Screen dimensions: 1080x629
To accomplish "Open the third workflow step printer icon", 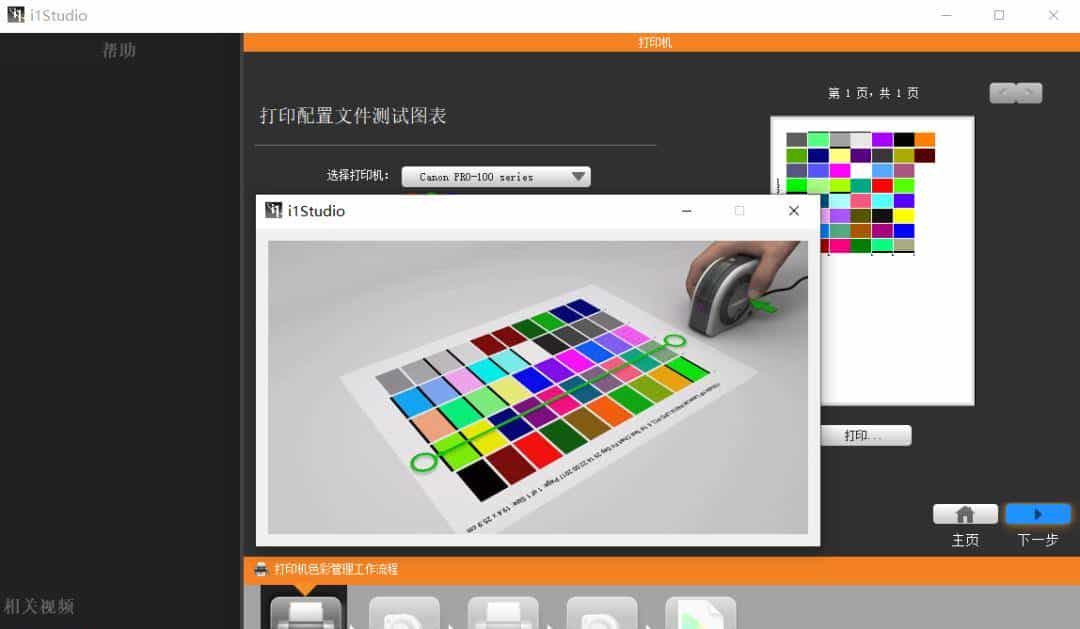I will click(503, 613).
